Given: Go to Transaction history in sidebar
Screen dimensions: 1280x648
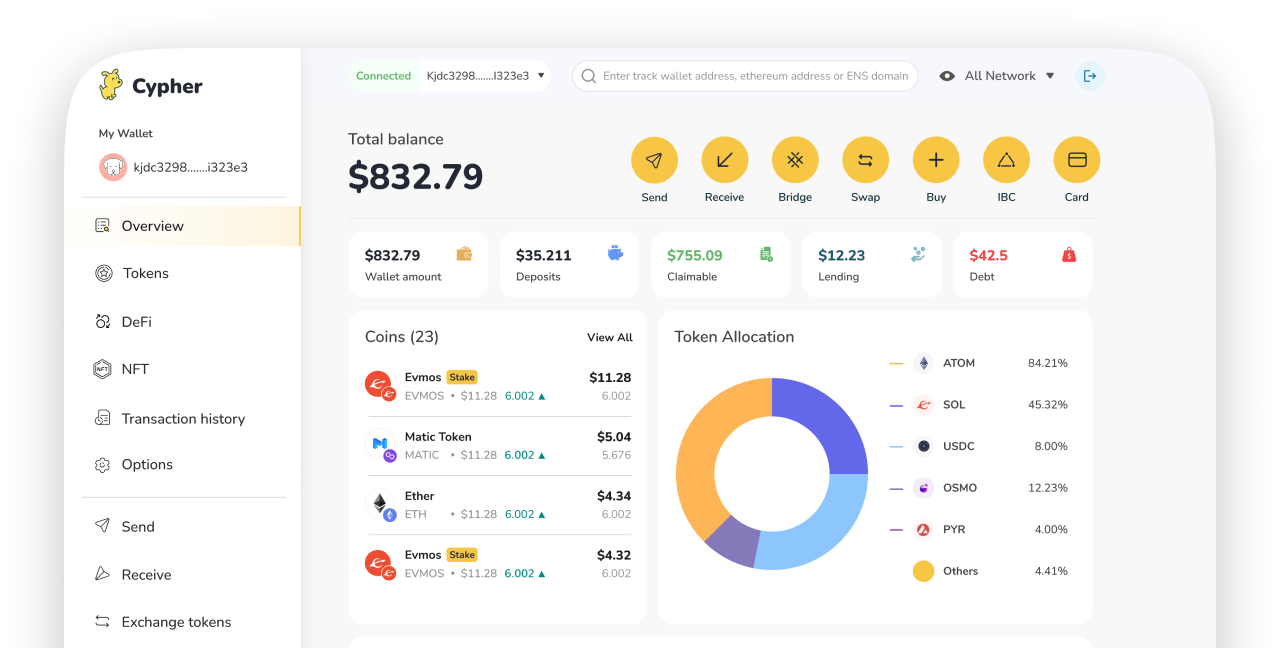Looking at the screenshot, I should tap(182, 419).
